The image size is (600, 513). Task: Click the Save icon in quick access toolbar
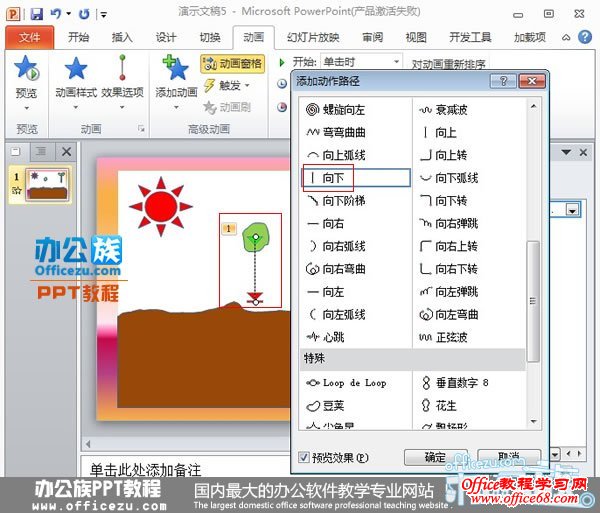[x=36, y=15]
